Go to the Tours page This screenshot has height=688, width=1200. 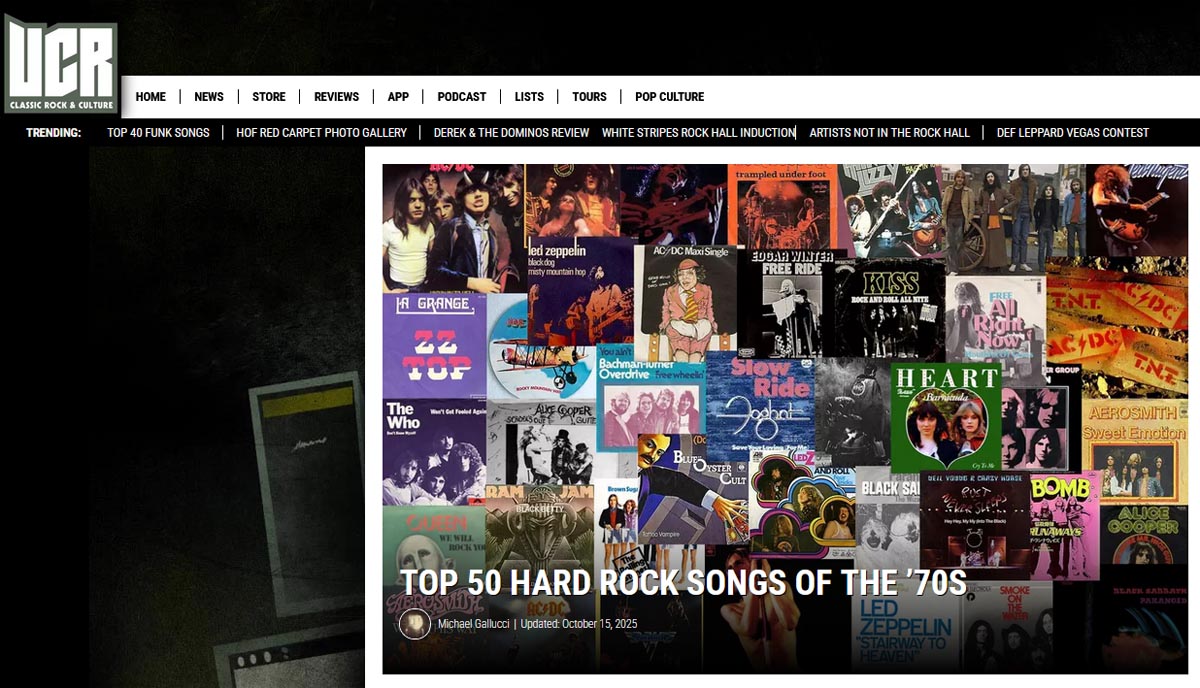pyautogui.click(x=589, y=97)
